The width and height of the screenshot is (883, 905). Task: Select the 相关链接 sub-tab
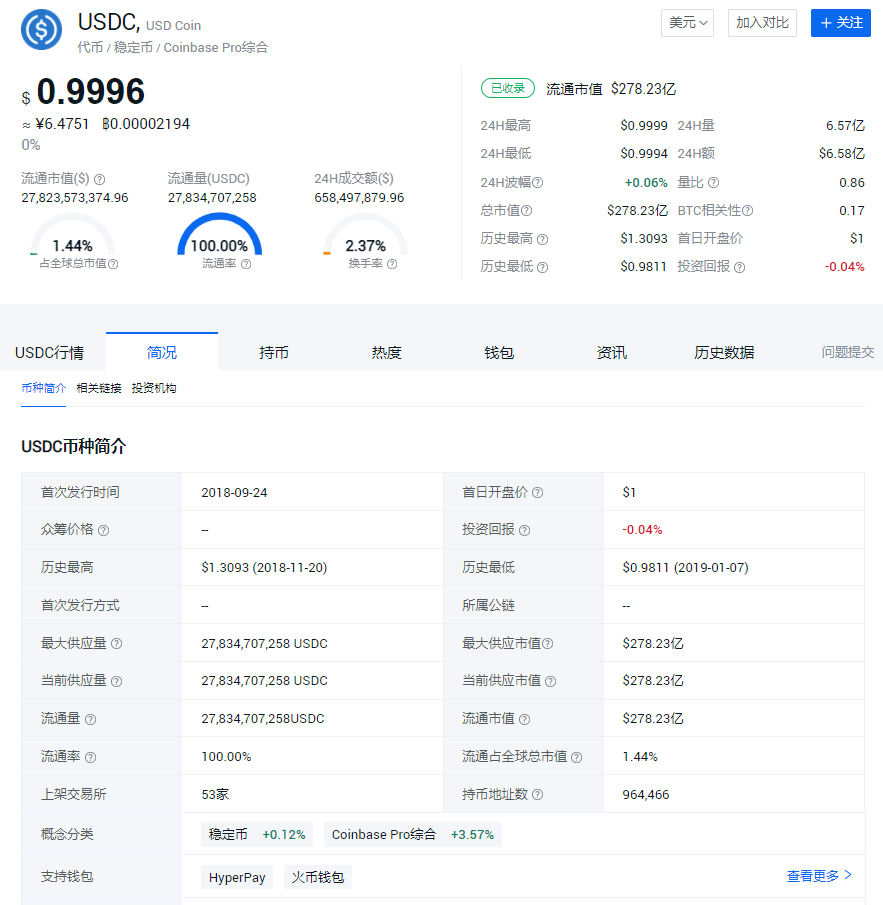click(x=99, y=388)
